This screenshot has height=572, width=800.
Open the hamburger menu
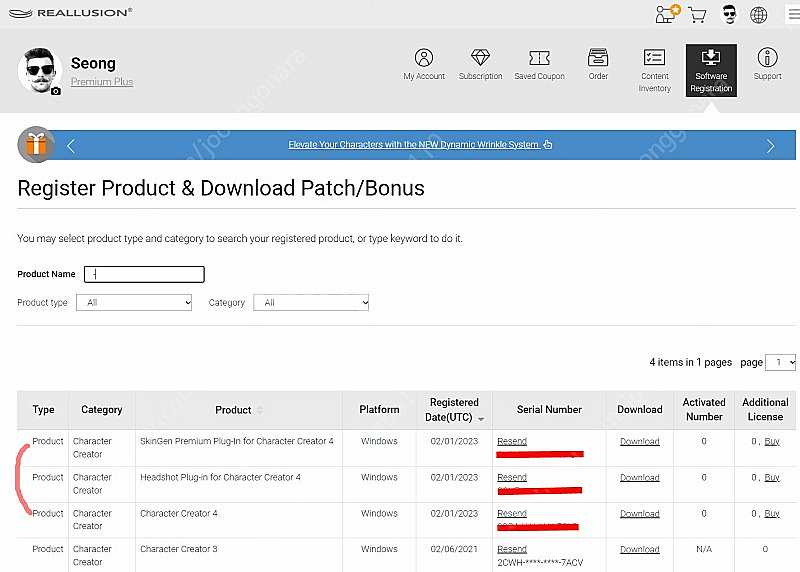[793, 14]
